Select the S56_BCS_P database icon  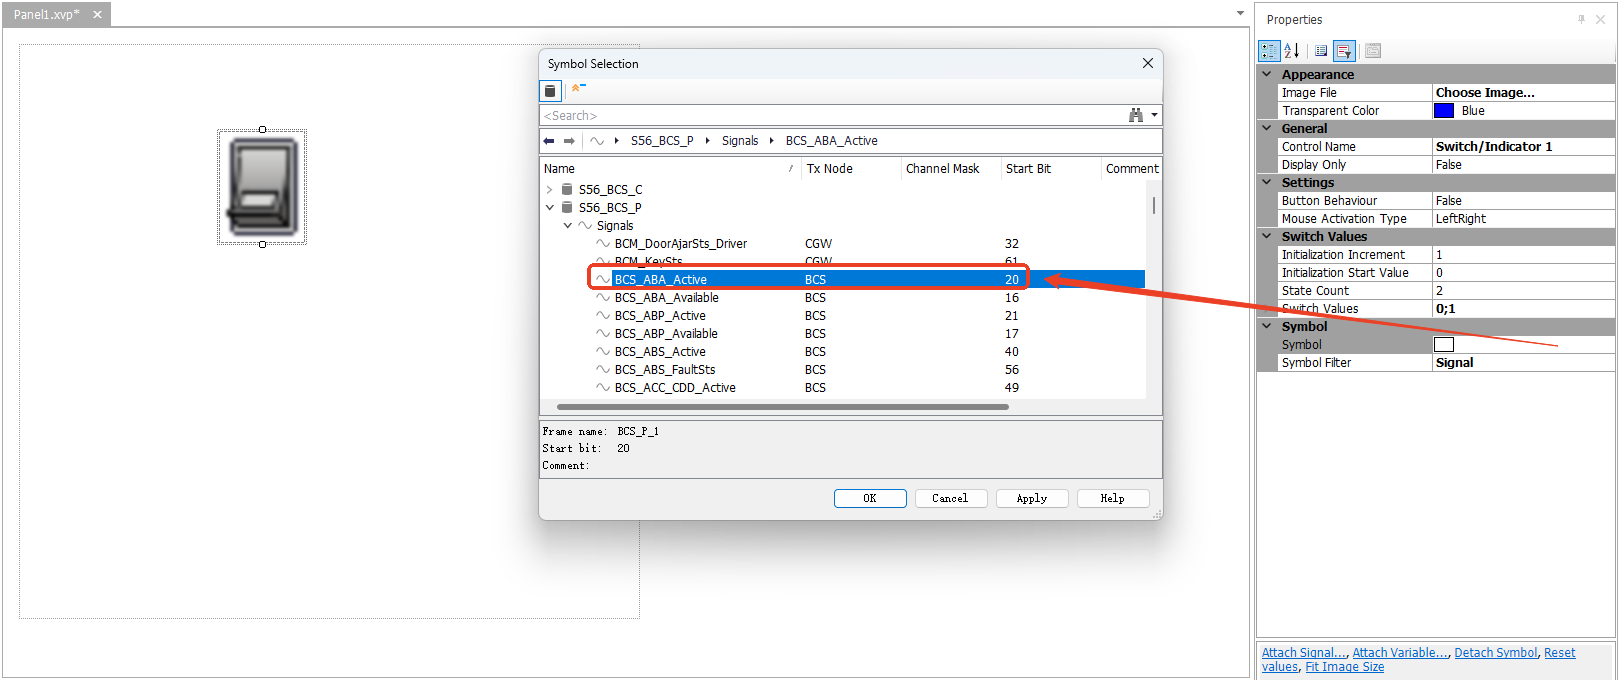[567, 207]
